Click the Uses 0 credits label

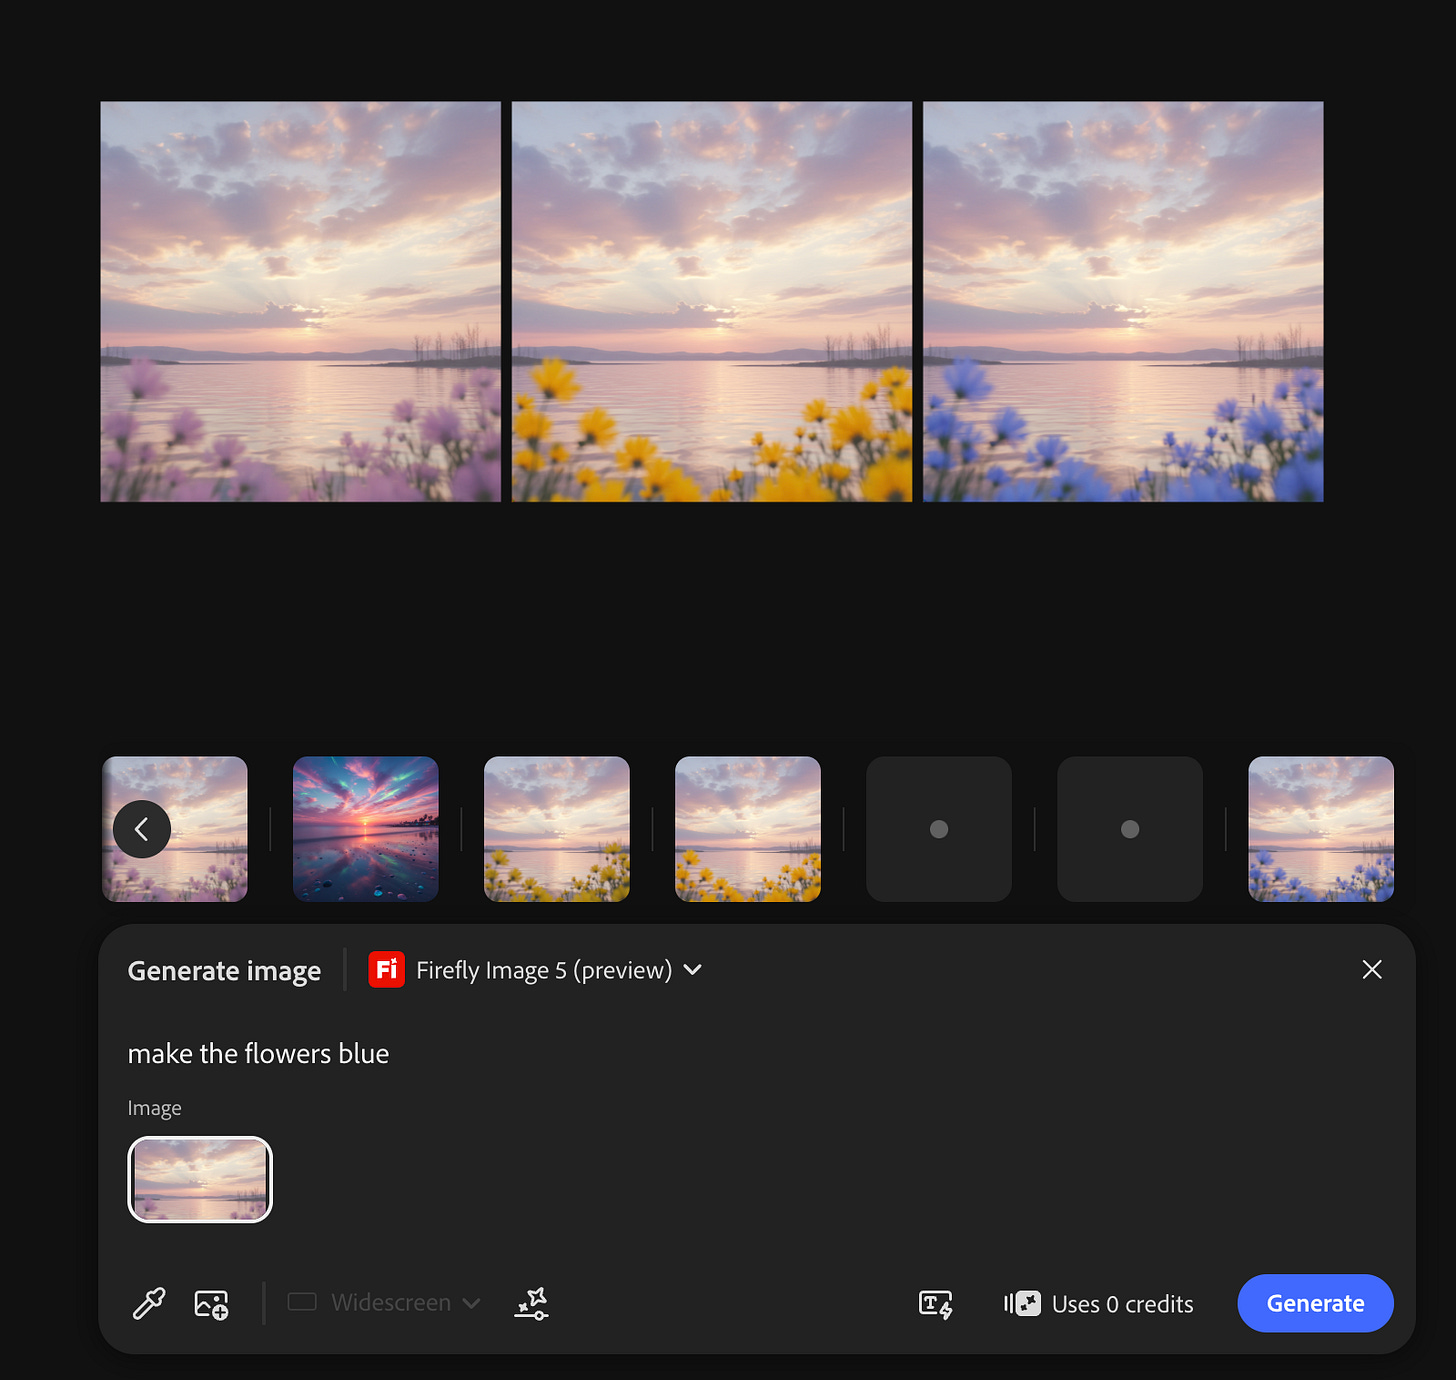pos(1122,1303)
